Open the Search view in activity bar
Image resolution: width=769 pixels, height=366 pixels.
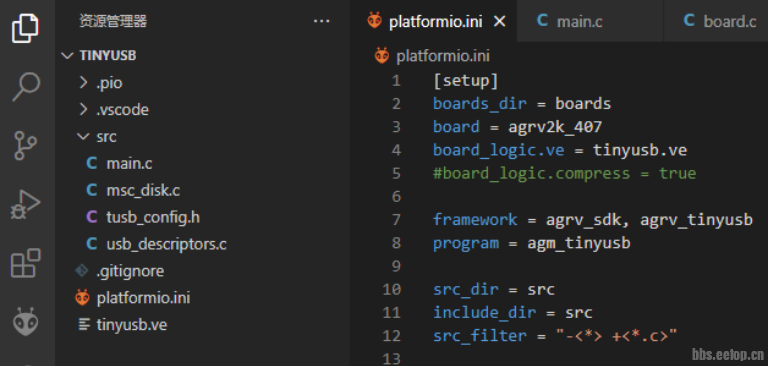click(x=26, y=87)
